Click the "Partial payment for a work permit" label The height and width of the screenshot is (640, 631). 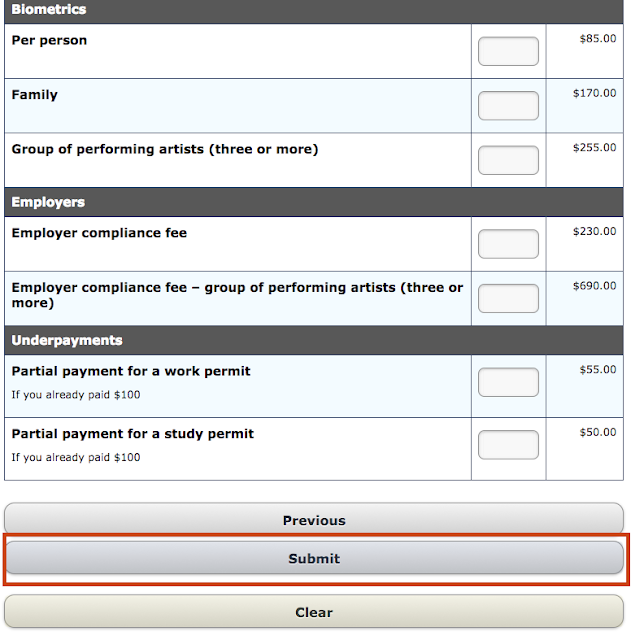pos(131,371)
